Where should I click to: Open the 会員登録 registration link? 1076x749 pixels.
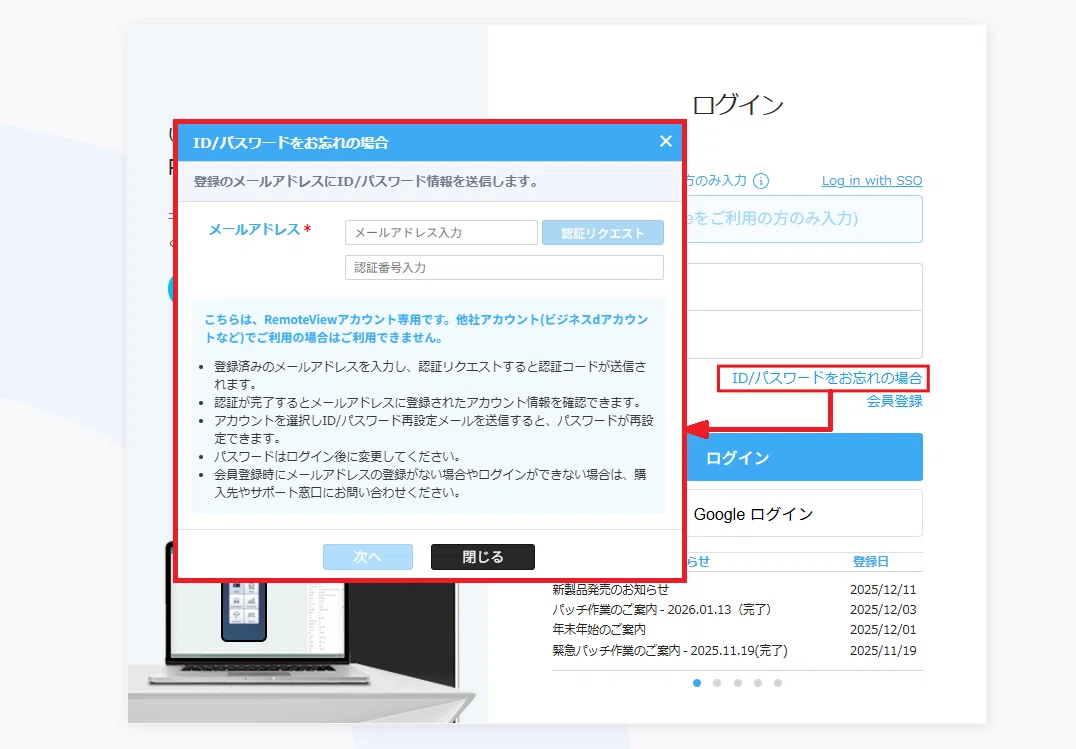(893, 401)
